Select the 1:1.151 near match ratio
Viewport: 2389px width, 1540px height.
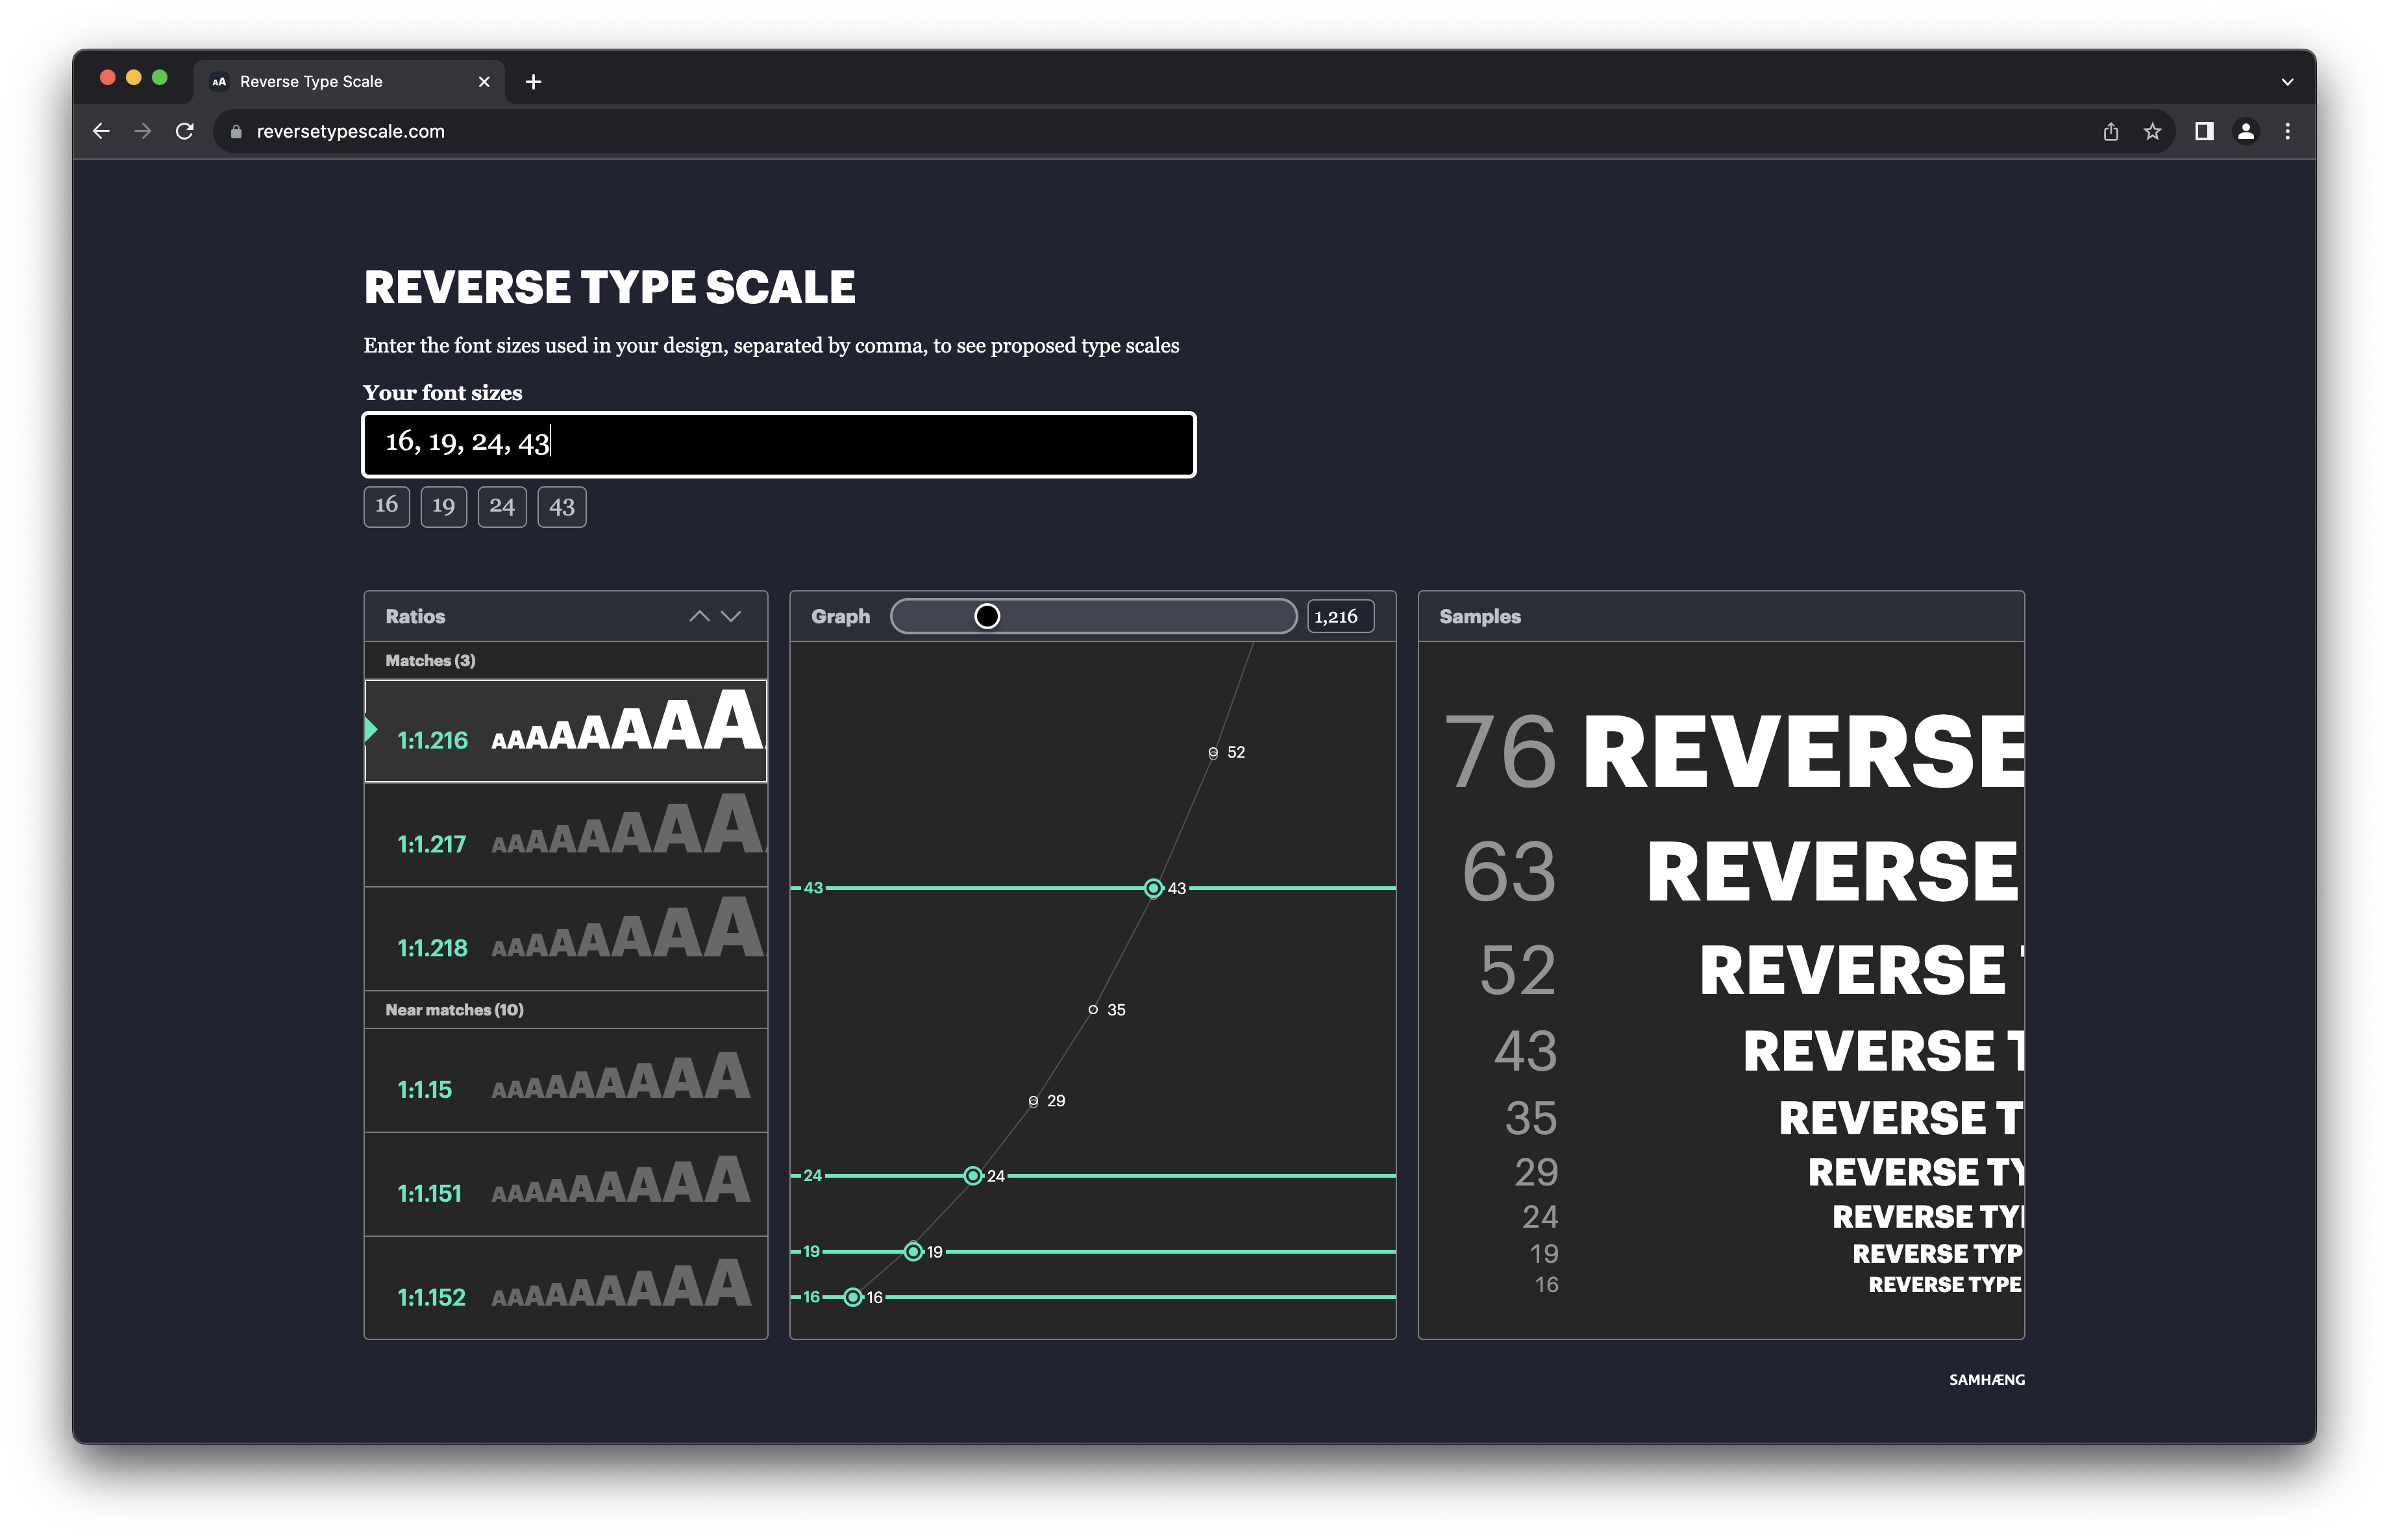(x=566, y=1185)
